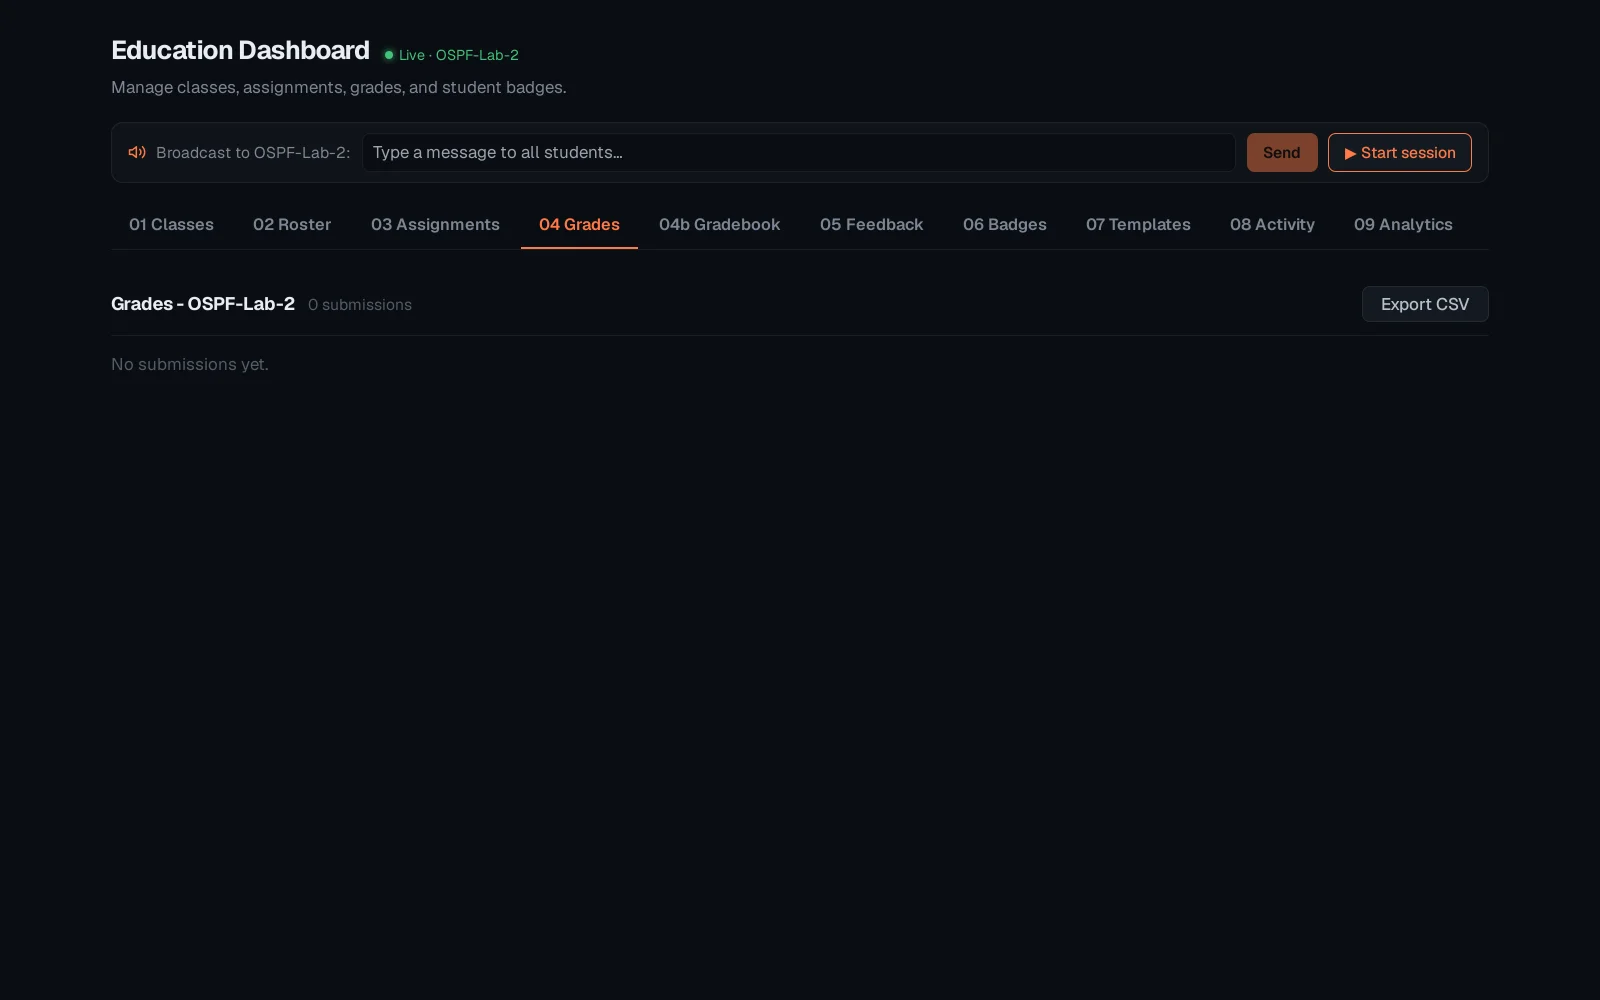Click the 0 submissions counter label
Screen dimensions: 1600x1000
[x=360, y=305]
